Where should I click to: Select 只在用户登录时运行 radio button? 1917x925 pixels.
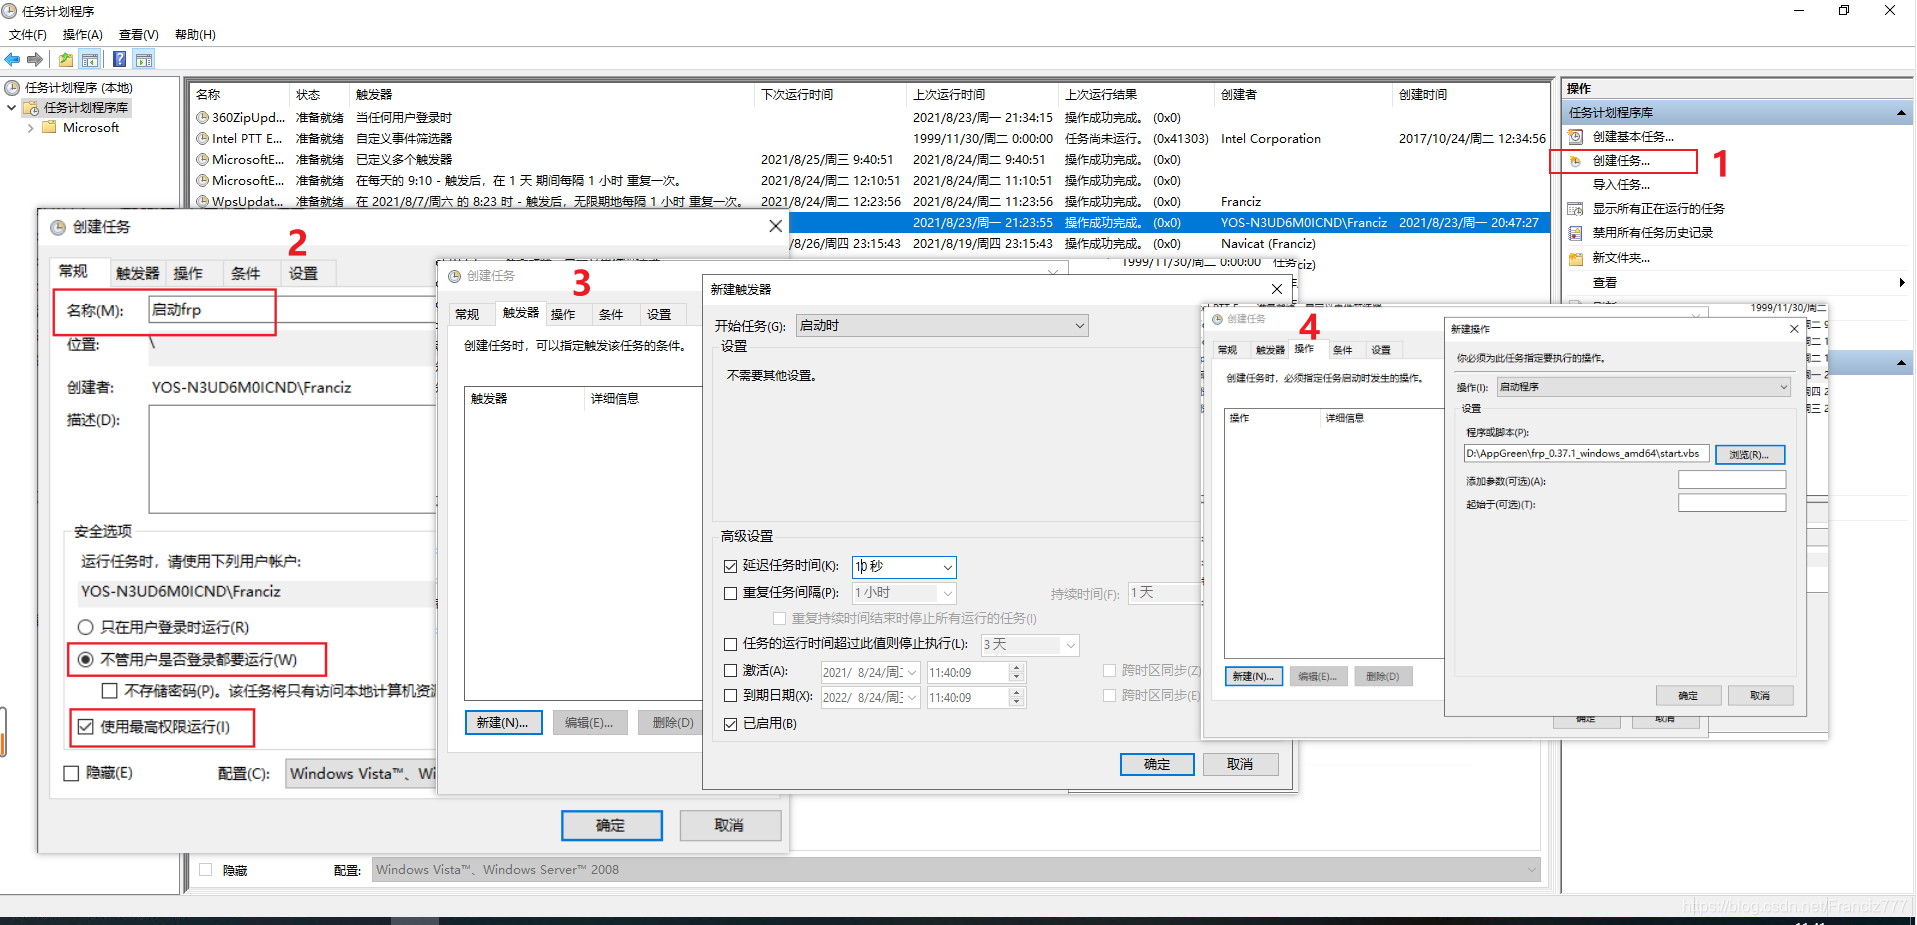[86, 628]
